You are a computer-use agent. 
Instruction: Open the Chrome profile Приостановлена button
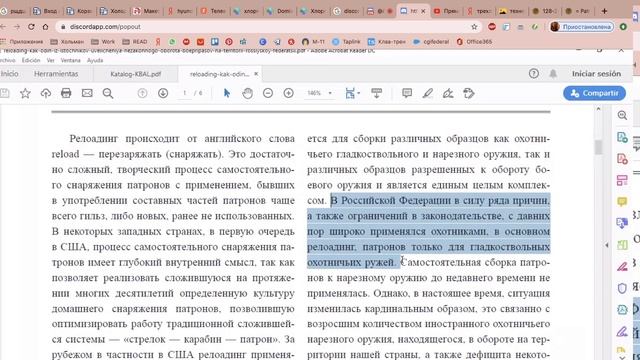[581, 27]
